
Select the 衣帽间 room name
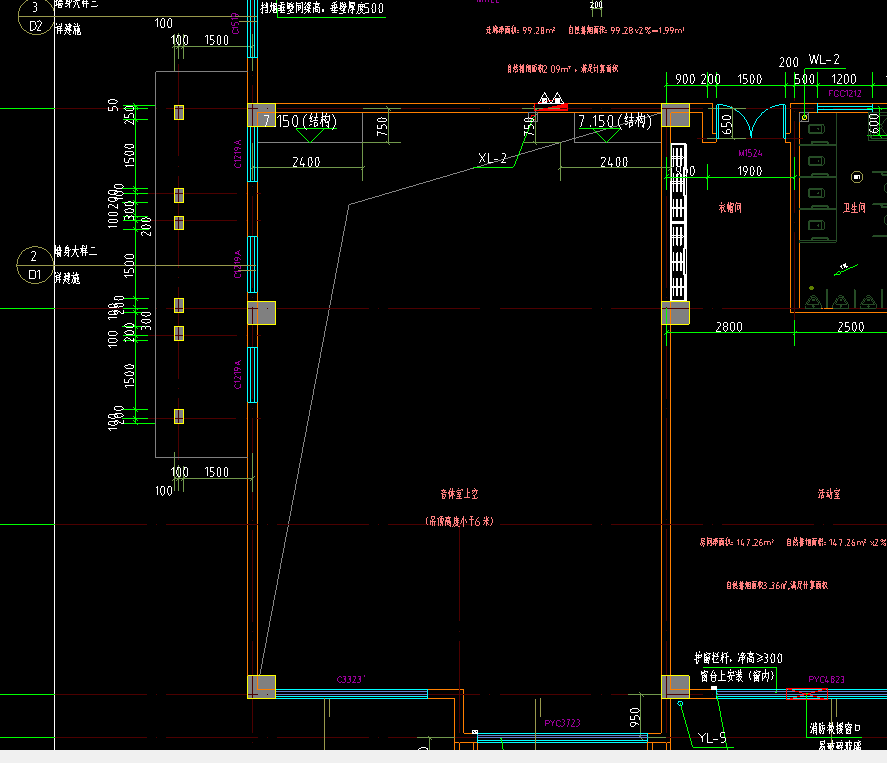coord(730,208)
